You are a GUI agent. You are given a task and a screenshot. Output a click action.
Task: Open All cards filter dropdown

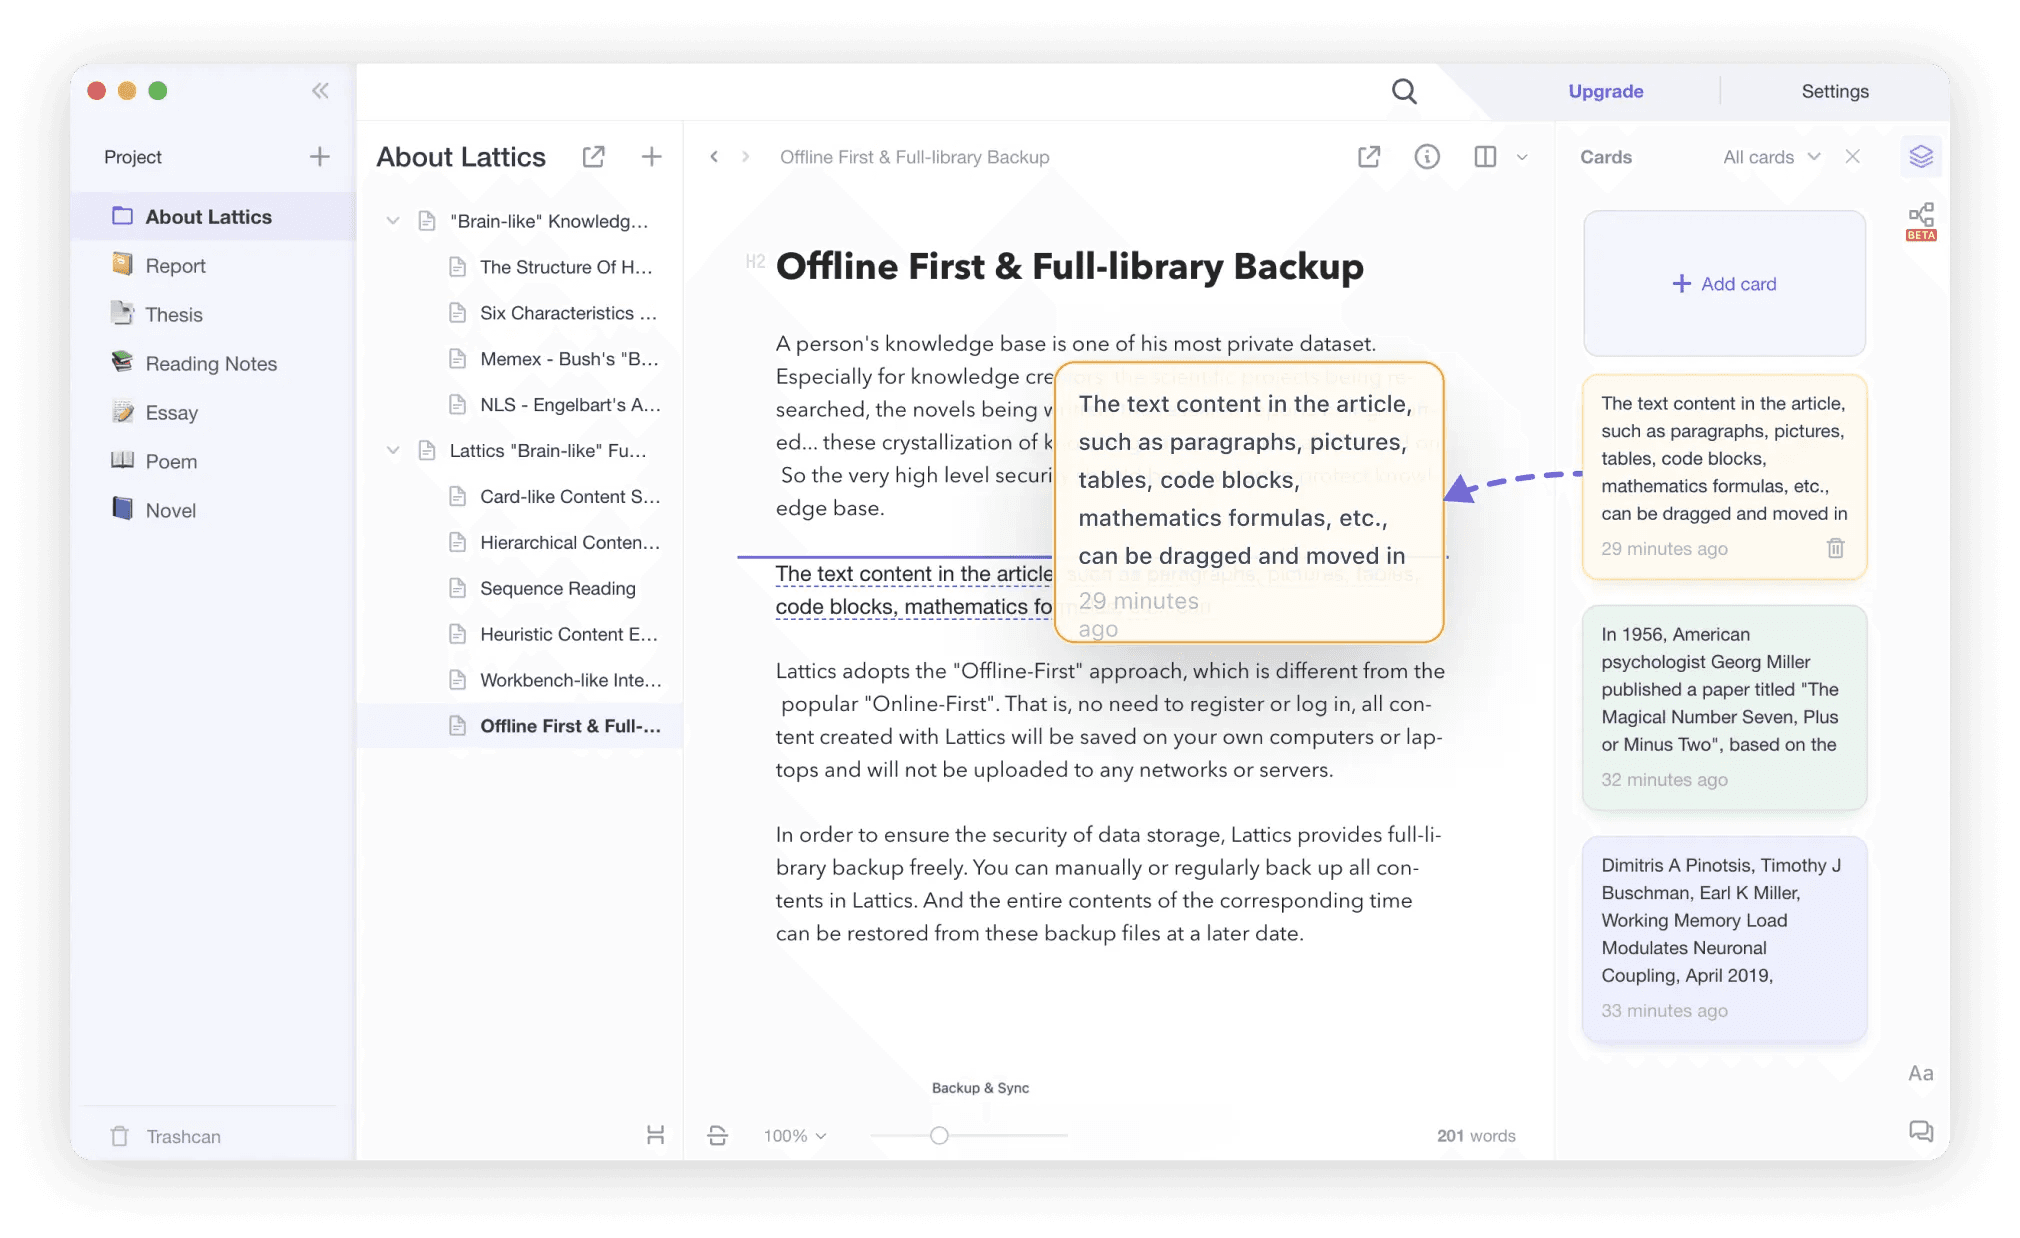coord(1771,157)
